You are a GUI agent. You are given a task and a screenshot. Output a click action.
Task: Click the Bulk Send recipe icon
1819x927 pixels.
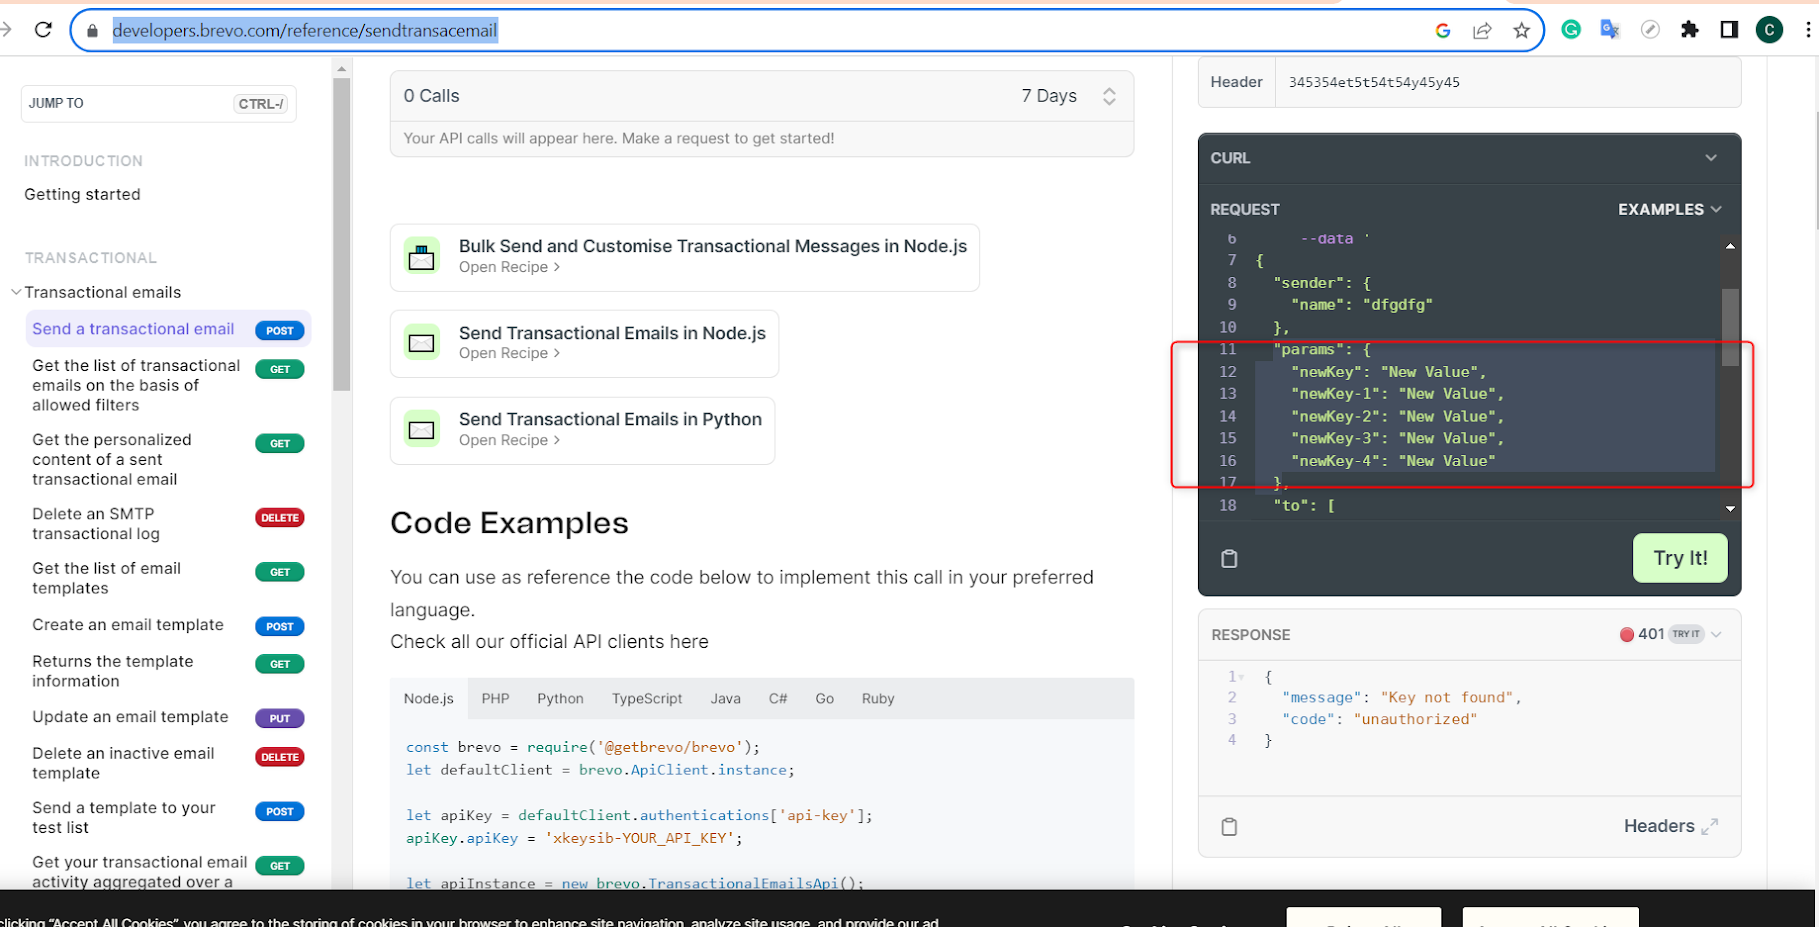422,256
